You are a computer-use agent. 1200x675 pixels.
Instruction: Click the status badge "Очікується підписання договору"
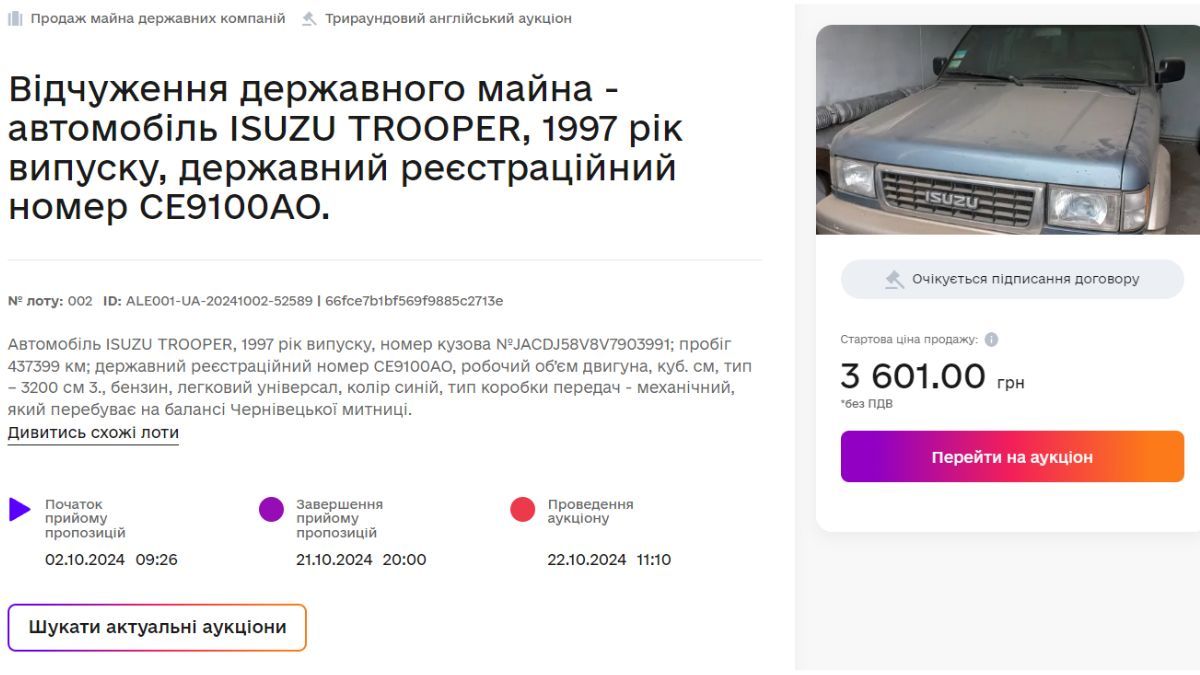pos(1013,279)
